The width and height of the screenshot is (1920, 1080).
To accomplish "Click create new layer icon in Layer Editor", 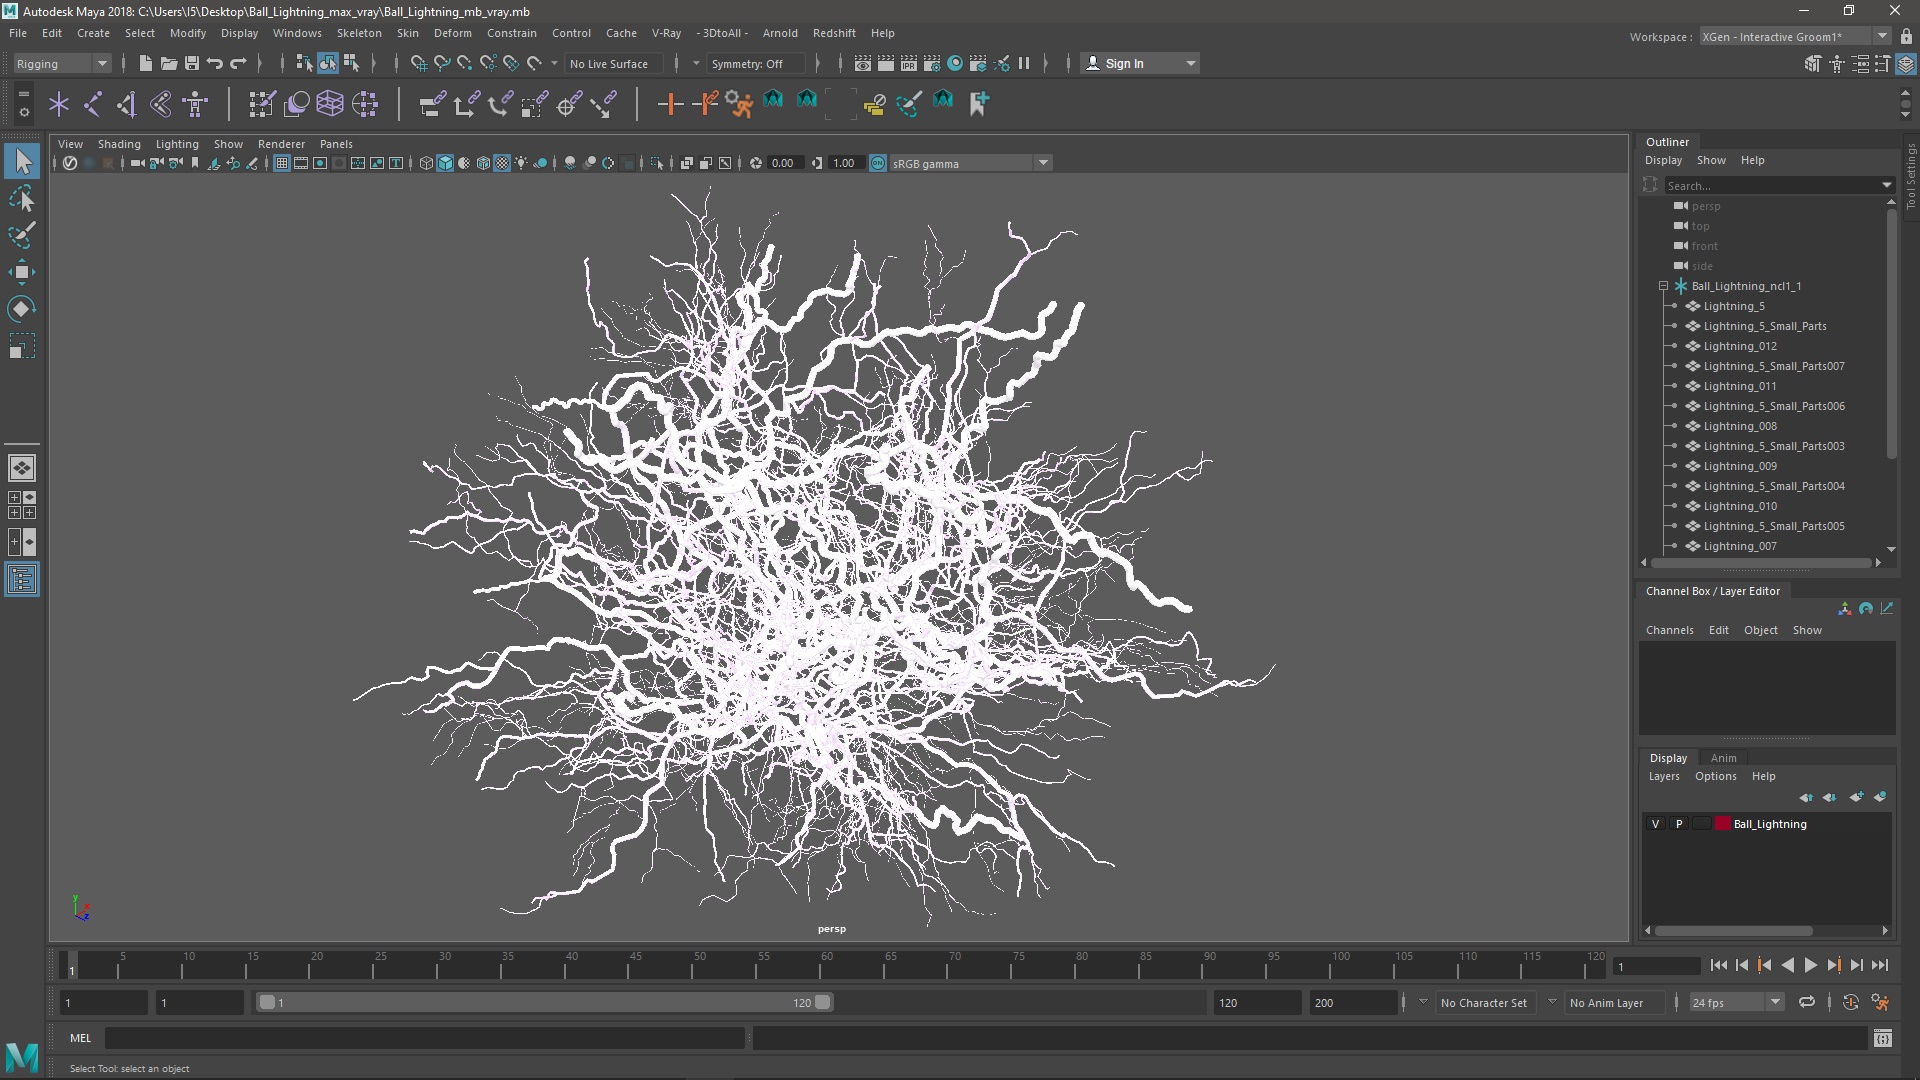I will pyautogui.click(x=1857, y=797).
